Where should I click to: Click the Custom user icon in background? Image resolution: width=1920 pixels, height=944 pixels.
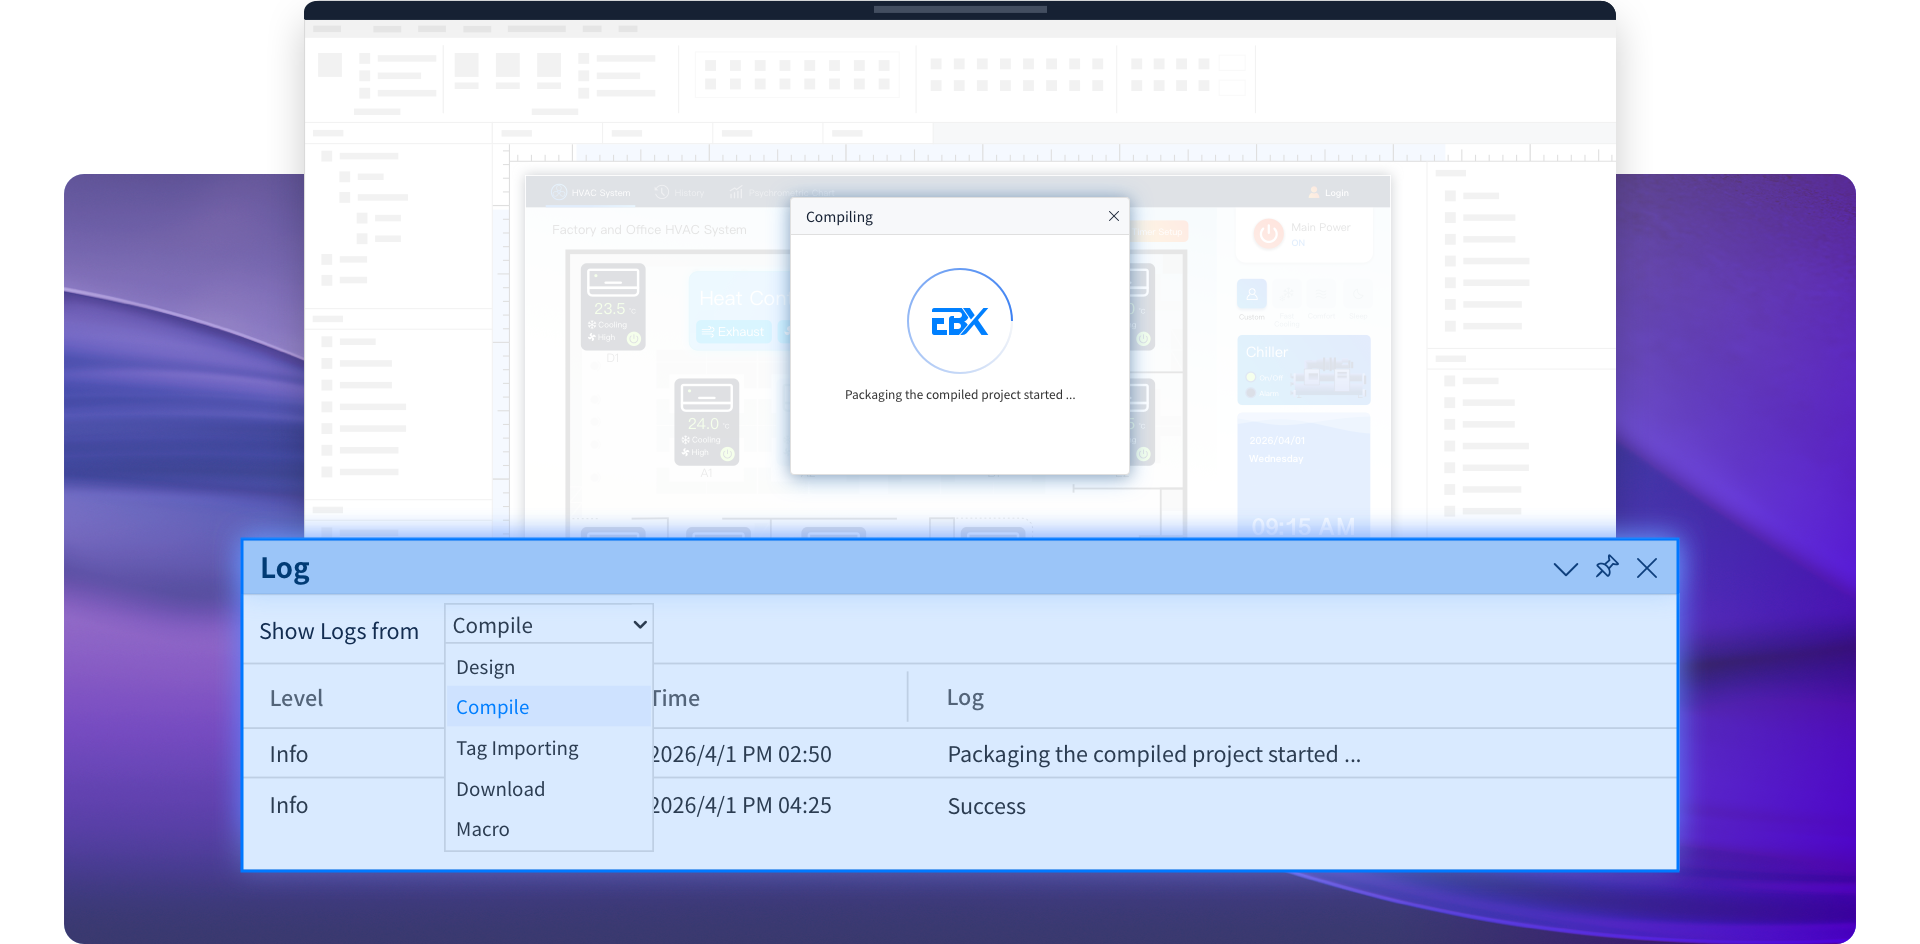[1252, 295]
